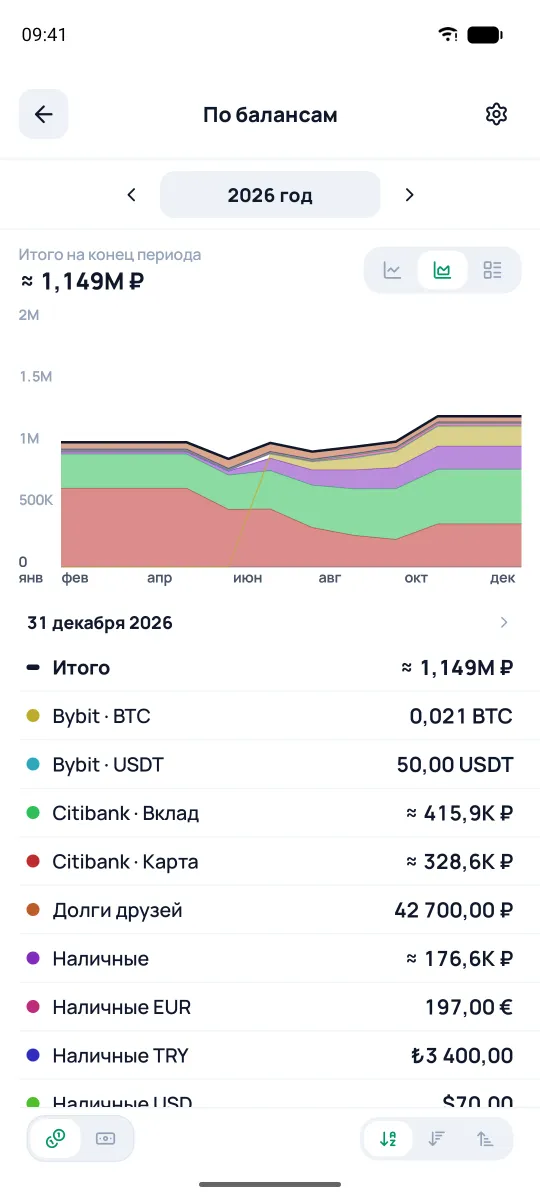
Task: Select stacked area chart view
Action: 442,270
